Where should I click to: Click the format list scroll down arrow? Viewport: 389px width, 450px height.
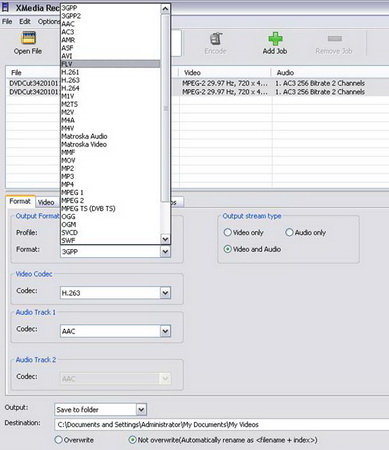pyautogui.click(x=165, y=239)
